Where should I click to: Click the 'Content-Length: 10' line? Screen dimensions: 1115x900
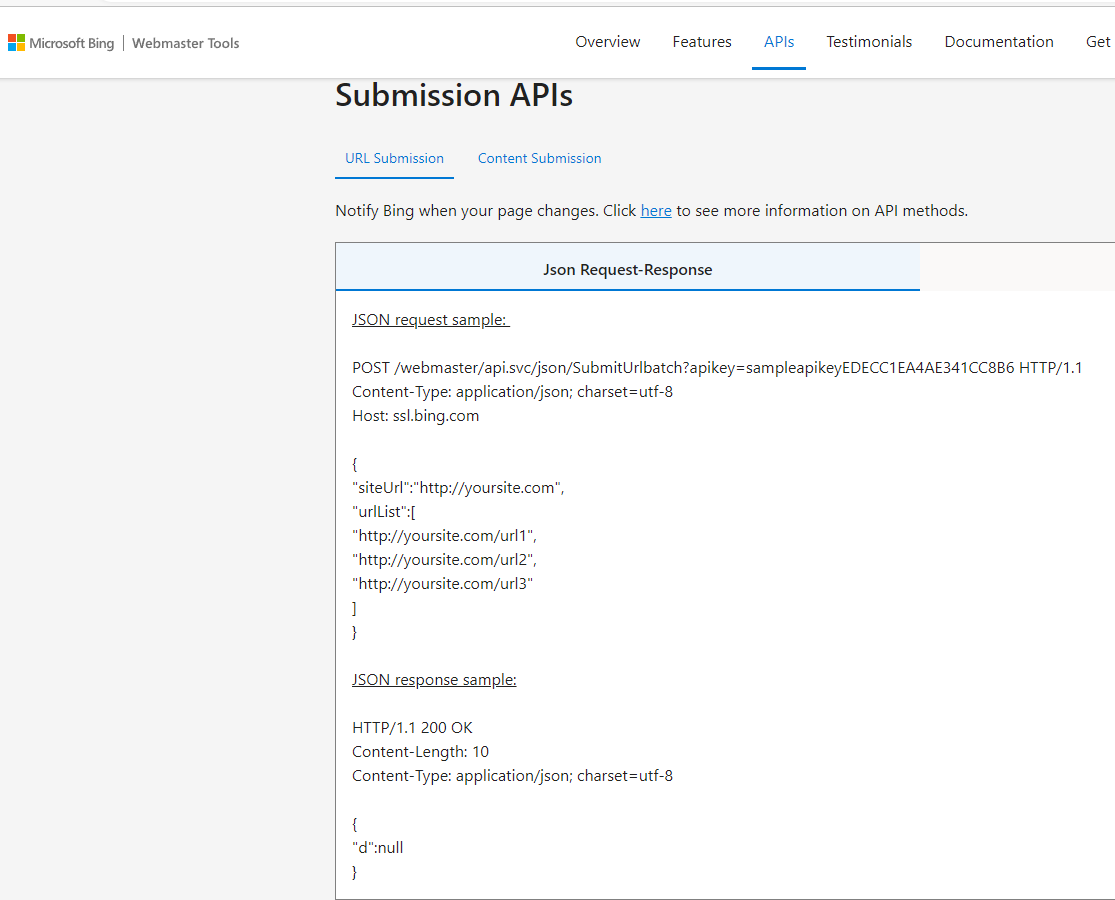coord(420,752)
